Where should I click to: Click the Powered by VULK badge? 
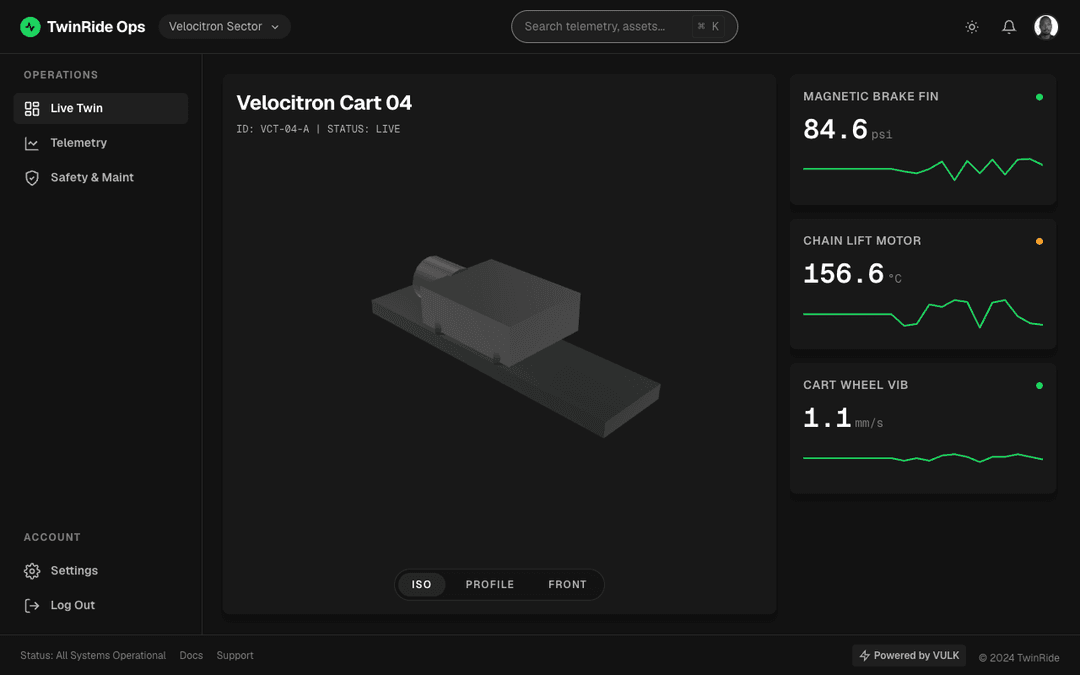pos(908,656)
